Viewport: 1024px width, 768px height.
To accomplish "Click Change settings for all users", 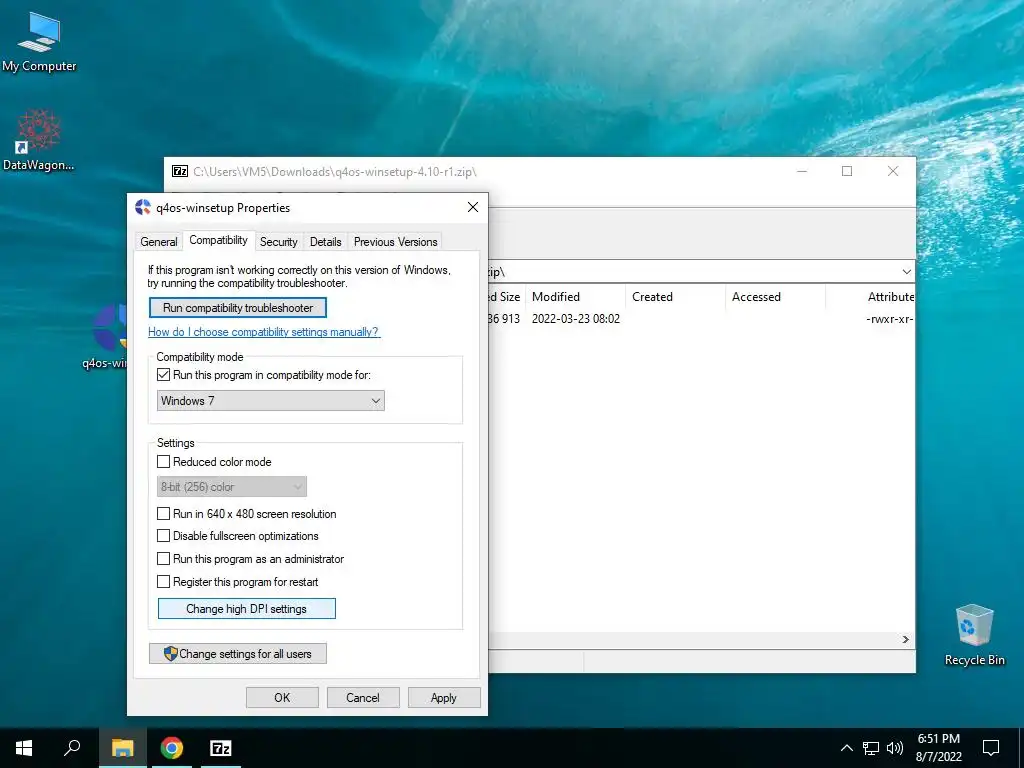I will coord(238,654).
